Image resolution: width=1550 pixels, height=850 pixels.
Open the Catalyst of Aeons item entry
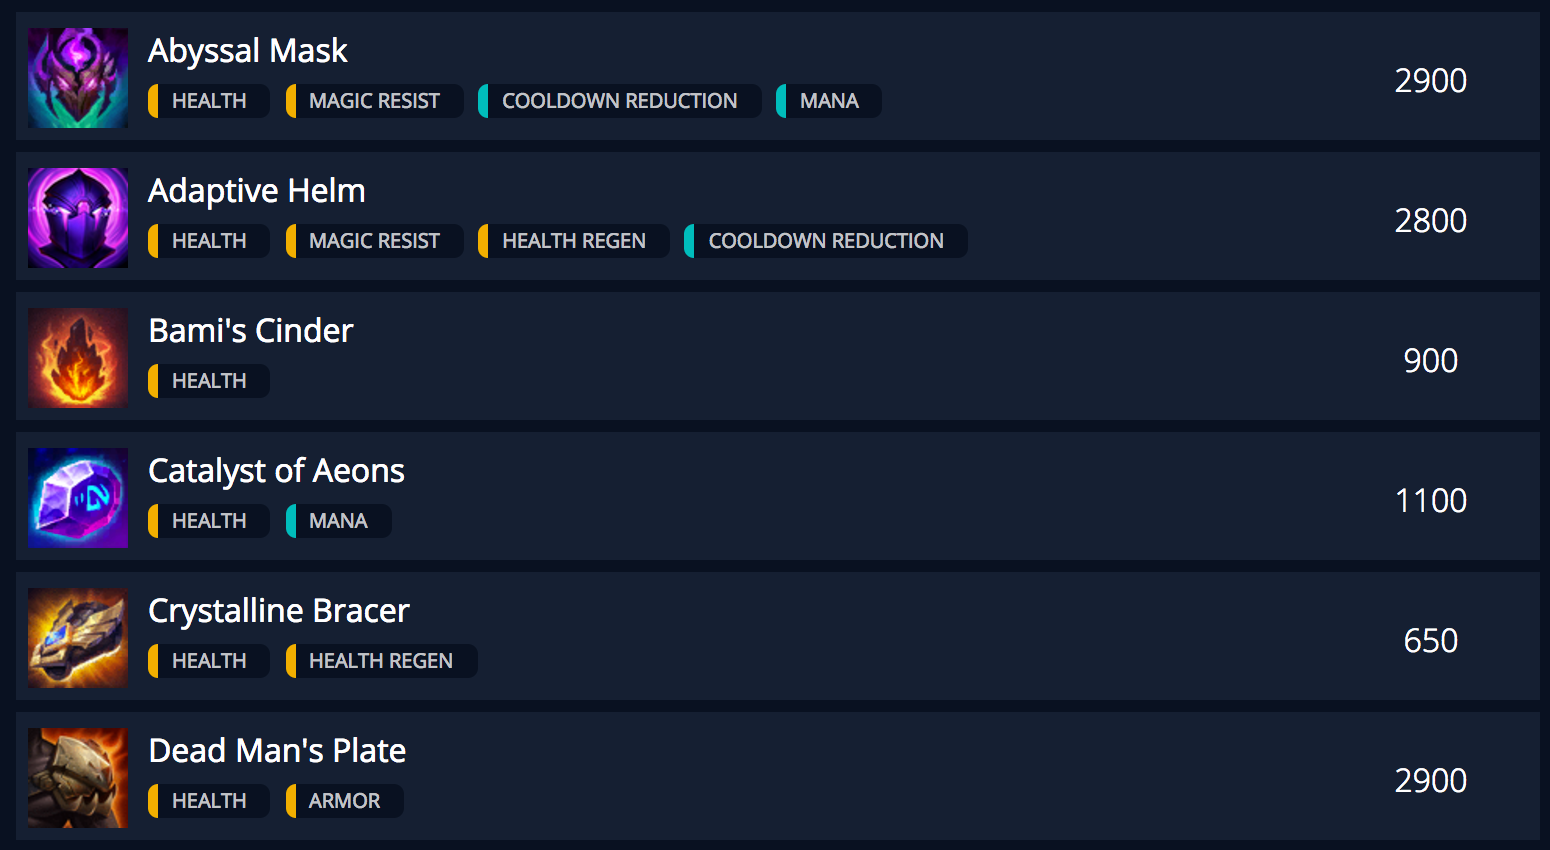pos(276,470)
